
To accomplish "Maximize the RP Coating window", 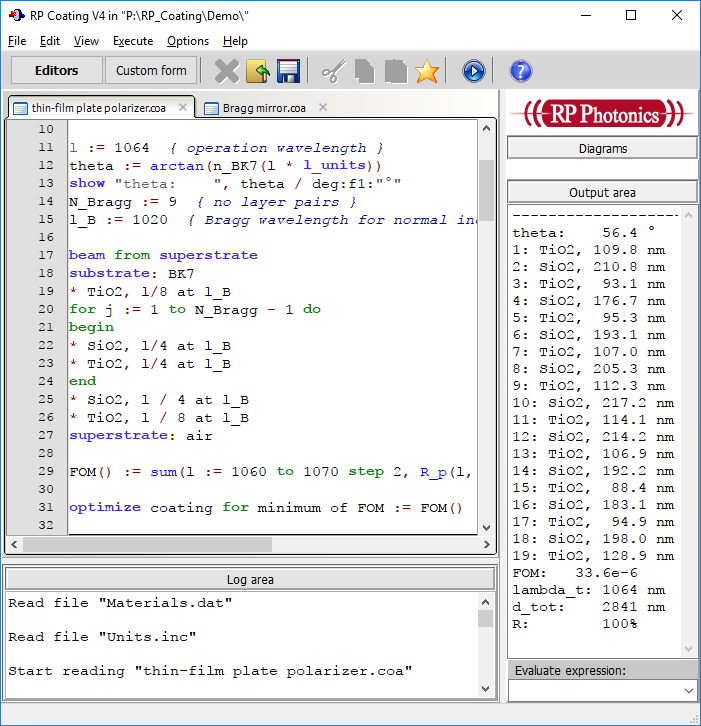I will [631, 15].
